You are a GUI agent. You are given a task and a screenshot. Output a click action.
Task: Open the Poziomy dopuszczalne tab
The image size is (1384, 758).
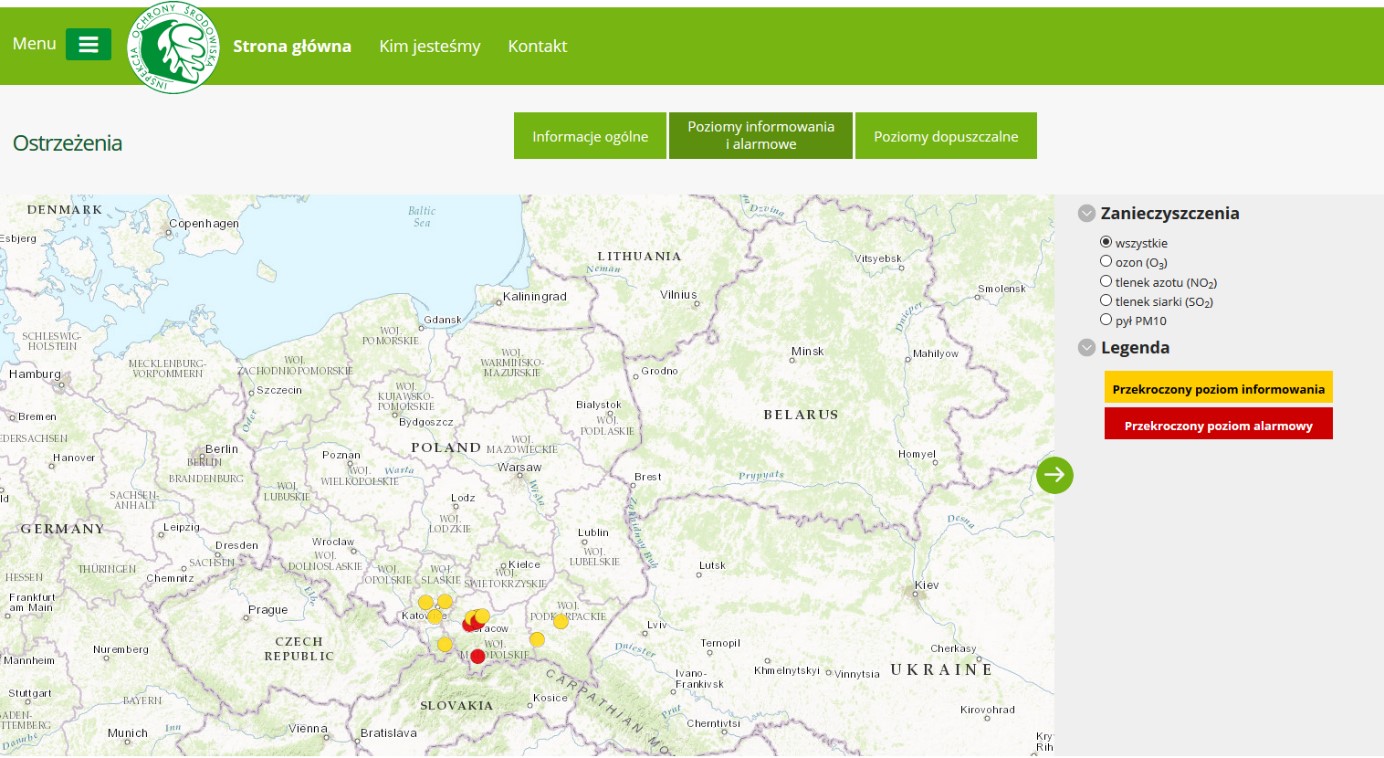945,136
